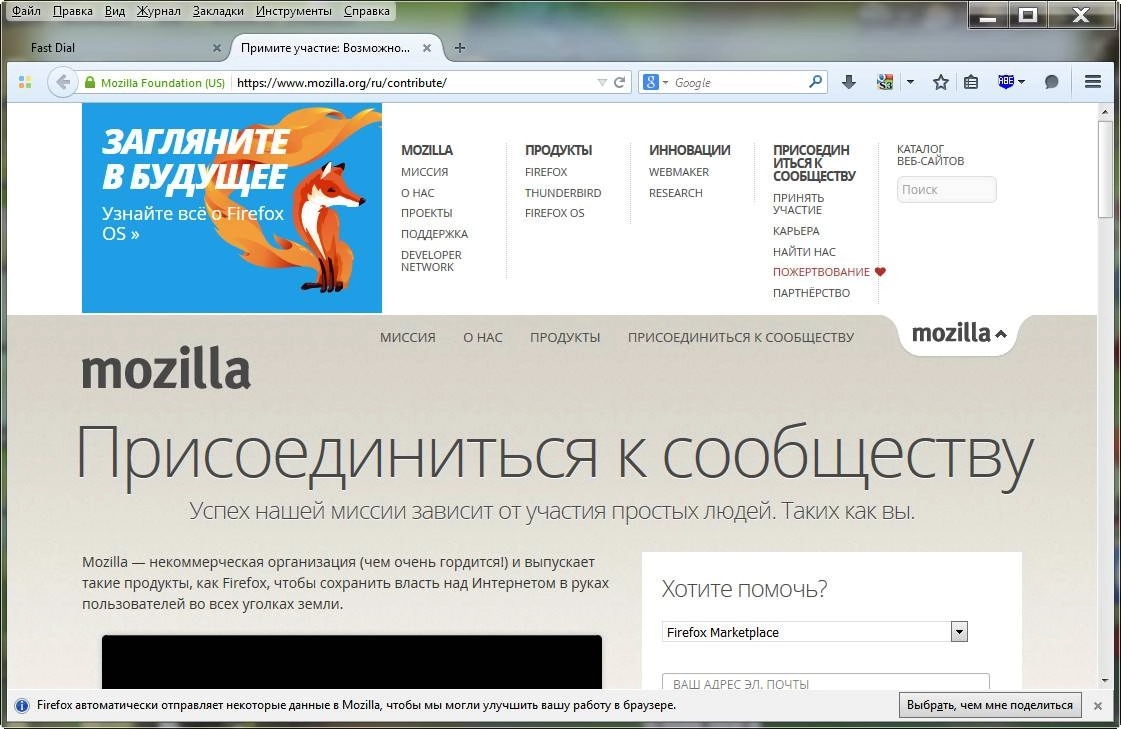Screen dimensions: 1121x729
Task: Open URL history dropdown arrow
Action: pyautogui.click(x=602, y=83)
